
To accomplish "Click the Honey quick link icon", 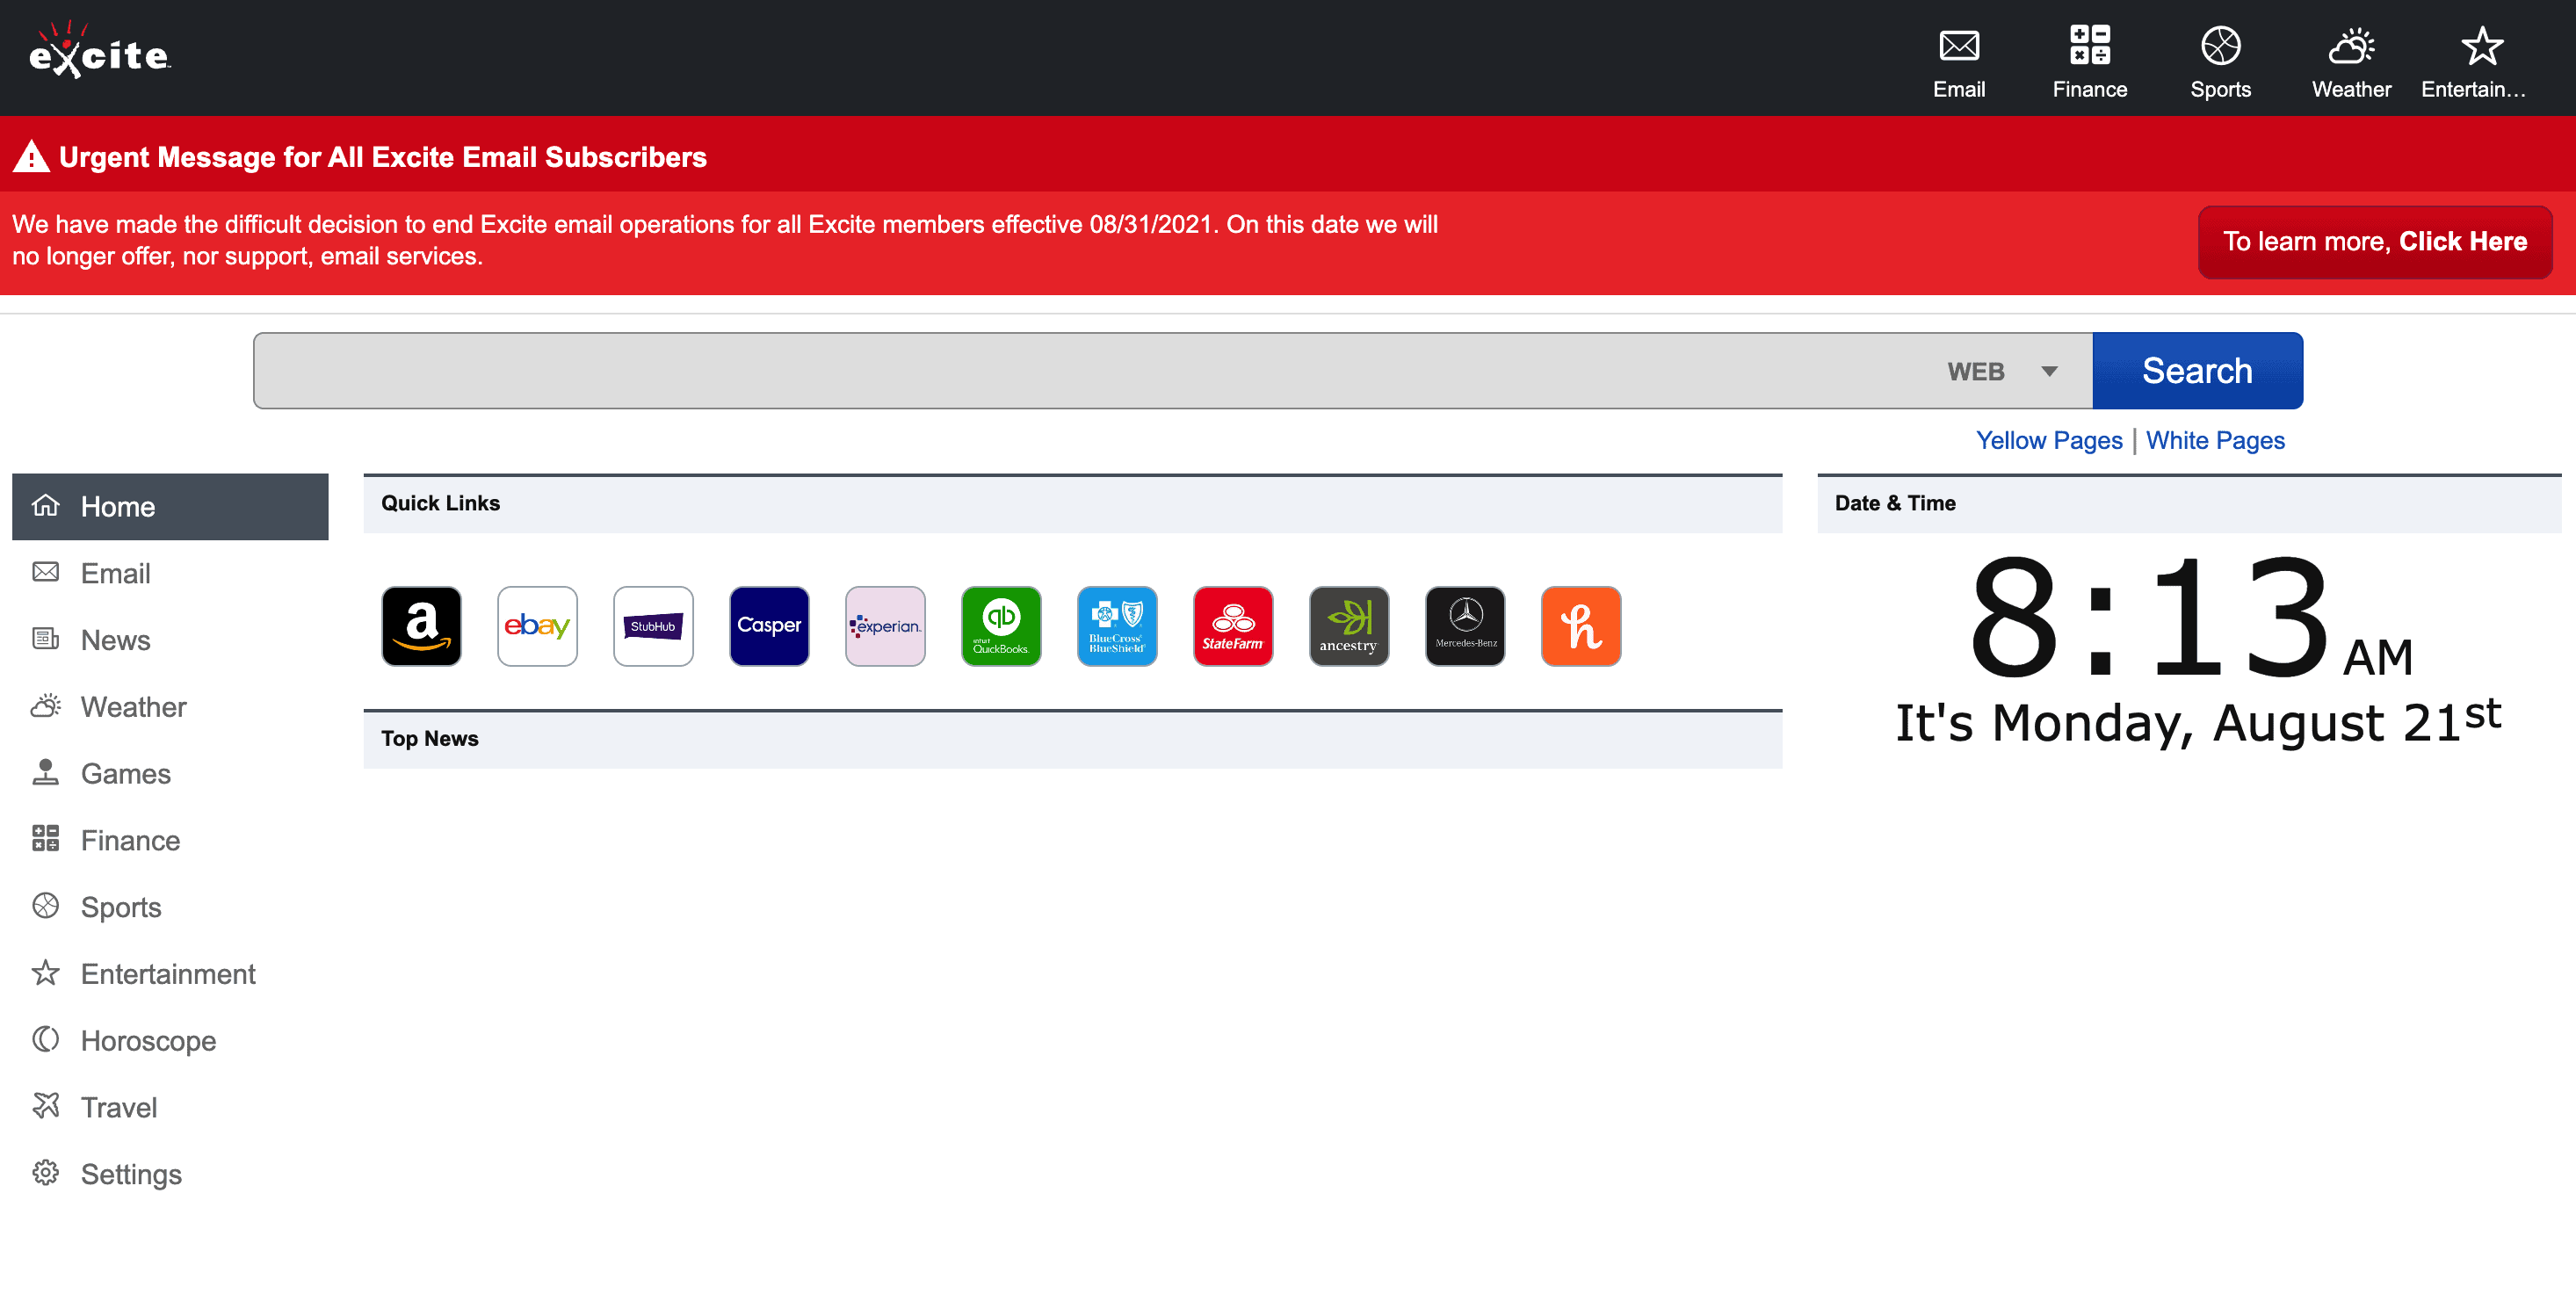I will pyautogui.click(x=1581, y=626).
